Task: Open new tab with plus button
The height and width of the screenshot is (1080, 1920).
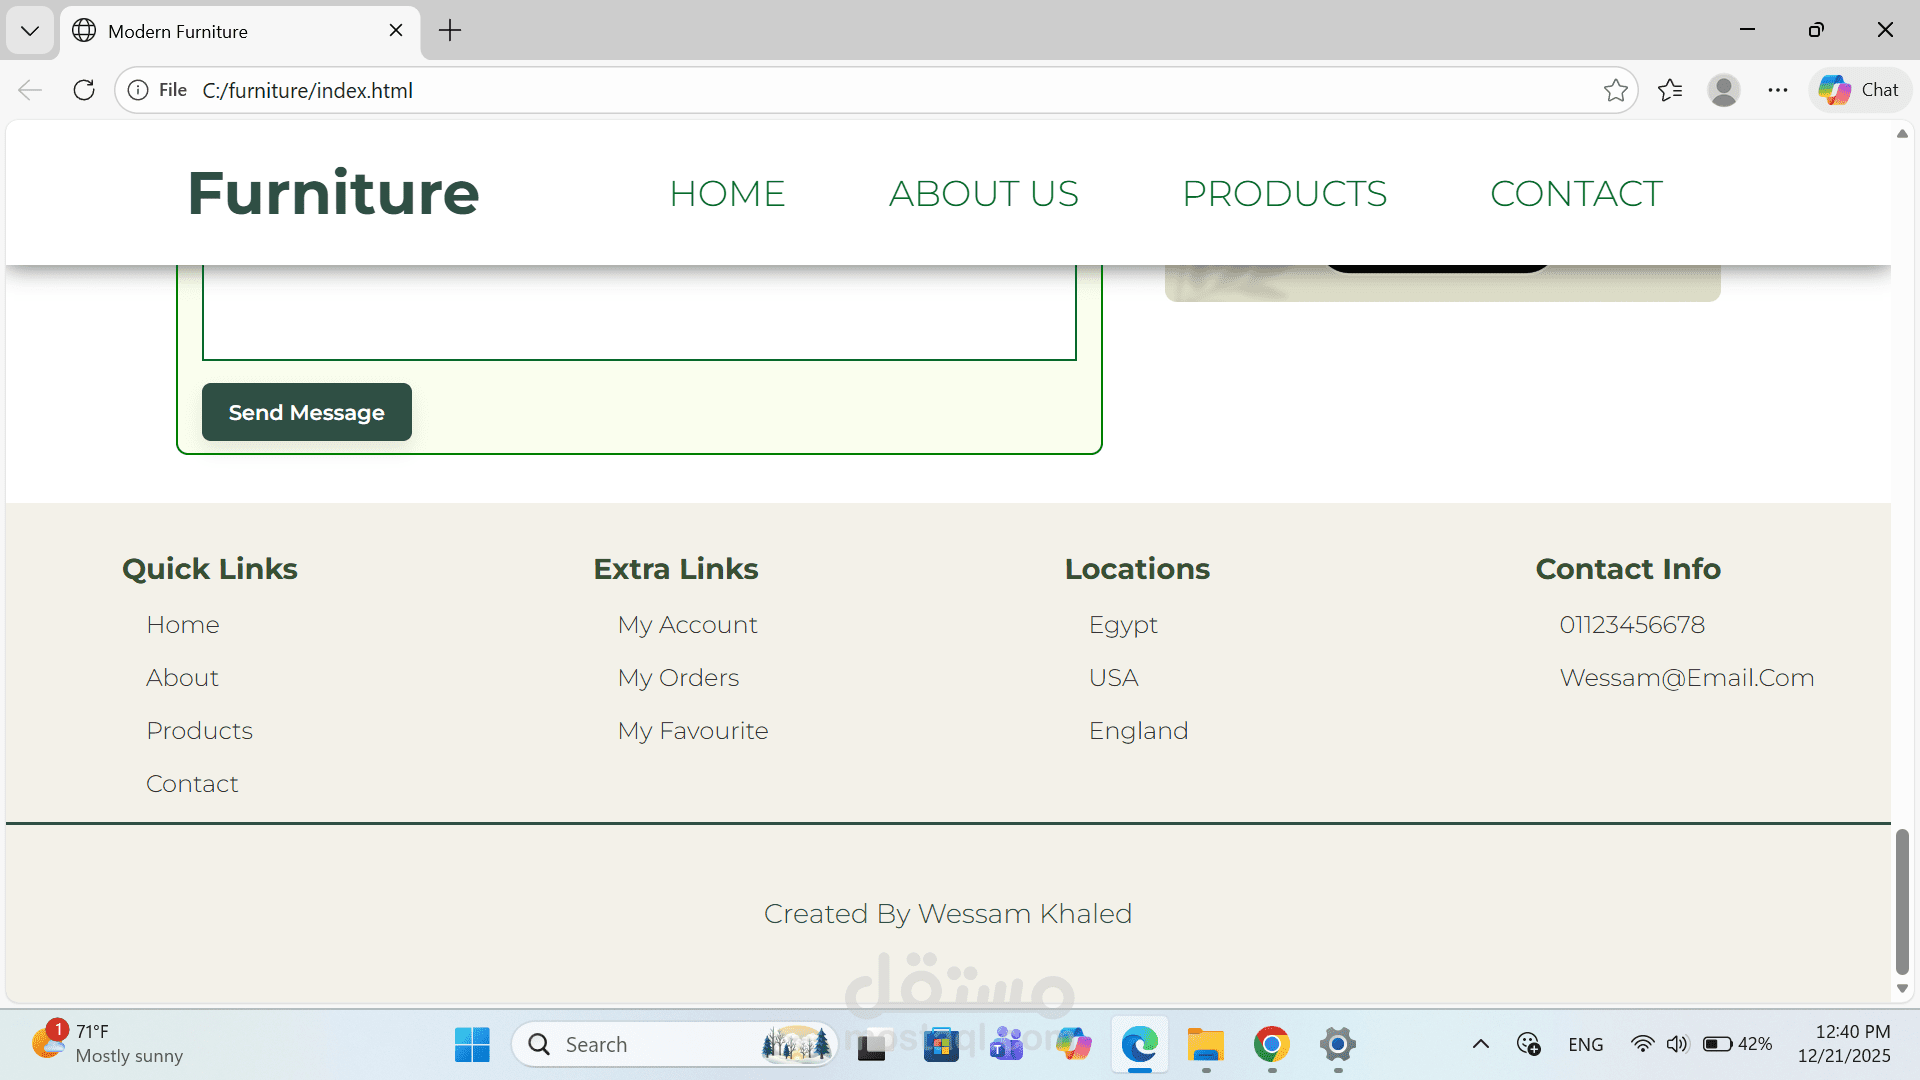Action: click(x=450, y=30)
